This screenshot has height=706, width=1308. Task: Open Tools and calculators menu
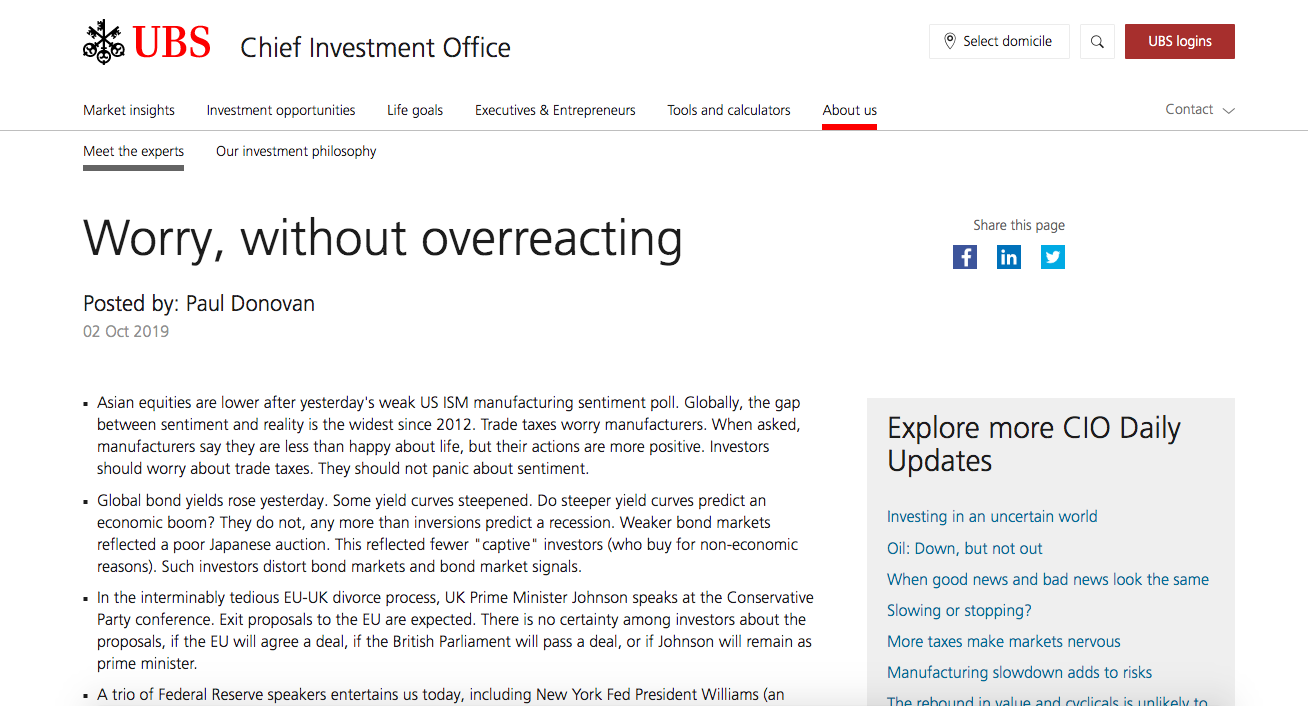click(729, 110)
